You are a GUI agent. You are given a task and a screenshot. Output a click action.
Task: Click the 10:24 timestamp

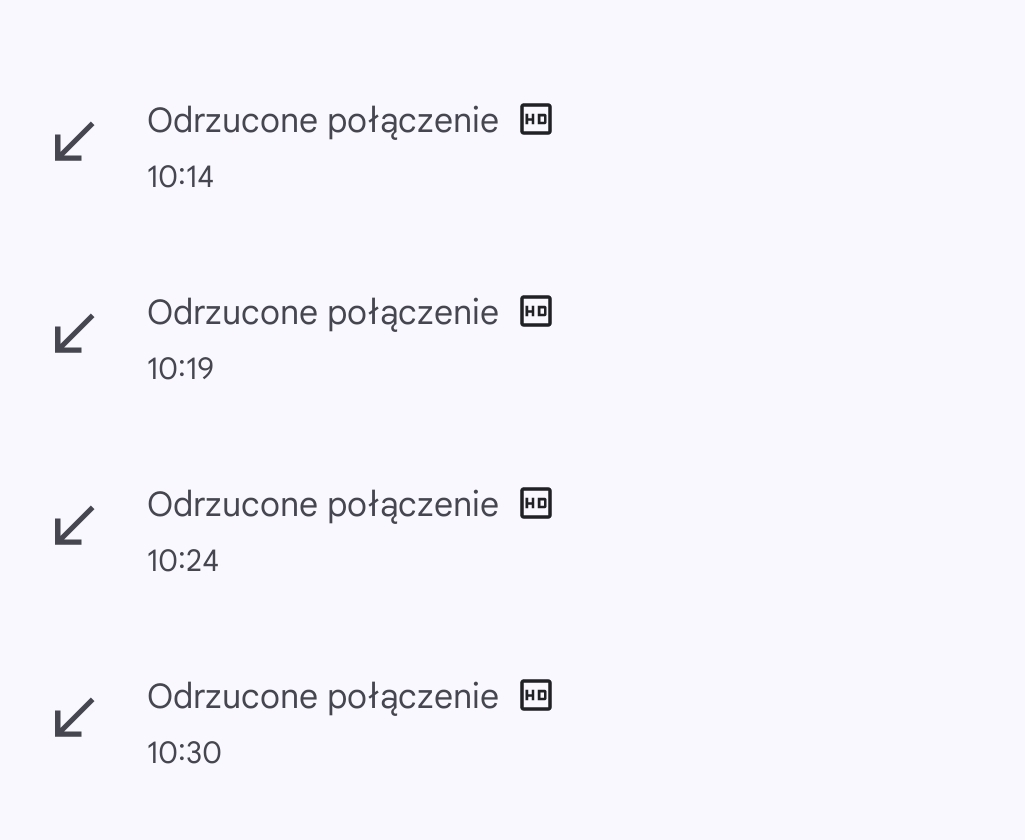182,562
